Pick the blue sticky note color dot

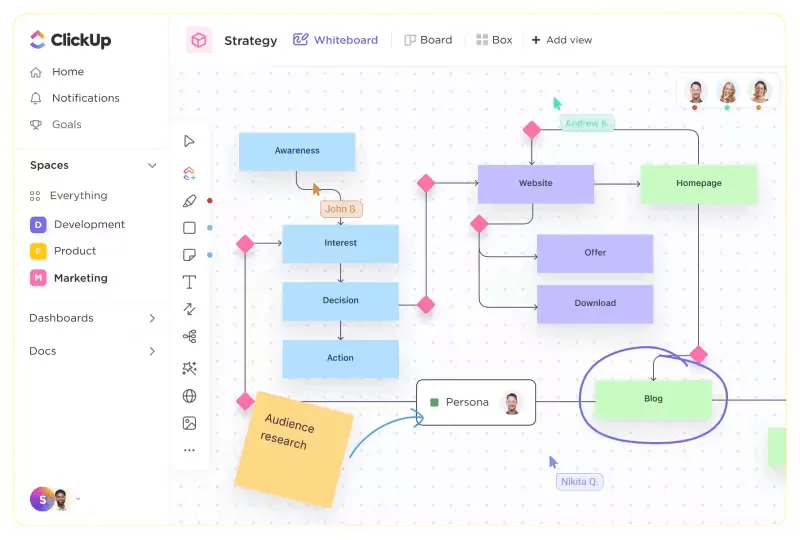(210, 255)
